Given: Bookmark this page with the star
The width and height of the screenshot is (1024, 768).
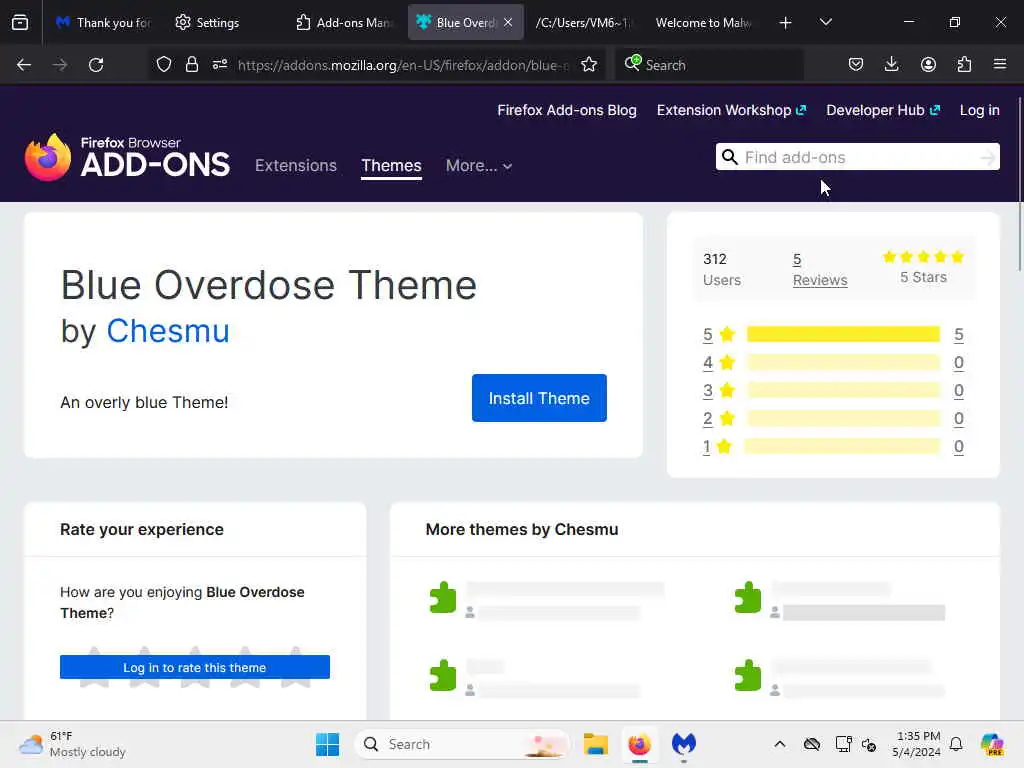Looking at the screenshot, I should coord(589,64).
